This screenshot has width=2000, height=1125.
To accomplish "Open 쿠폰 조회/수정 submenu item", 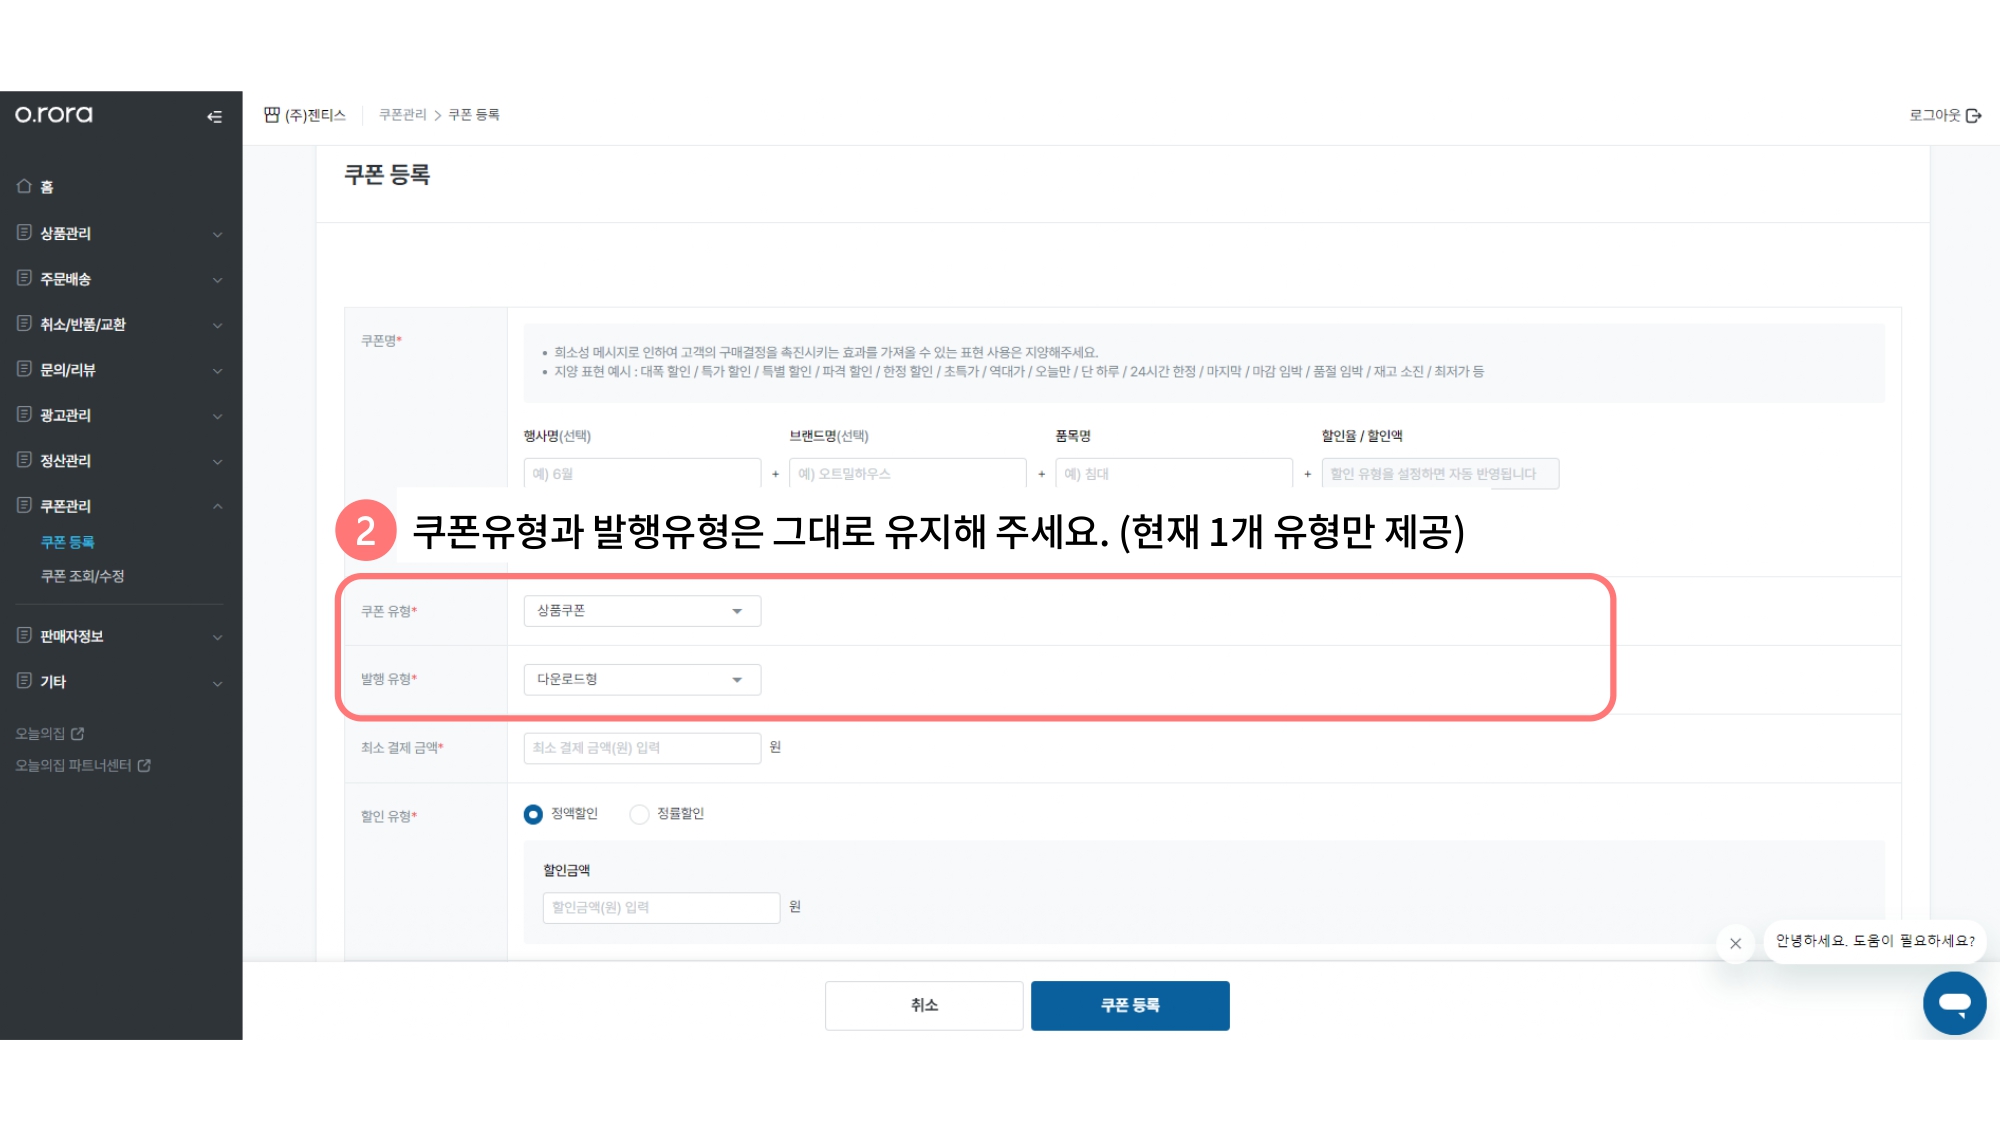I will [x=82, y=576].
